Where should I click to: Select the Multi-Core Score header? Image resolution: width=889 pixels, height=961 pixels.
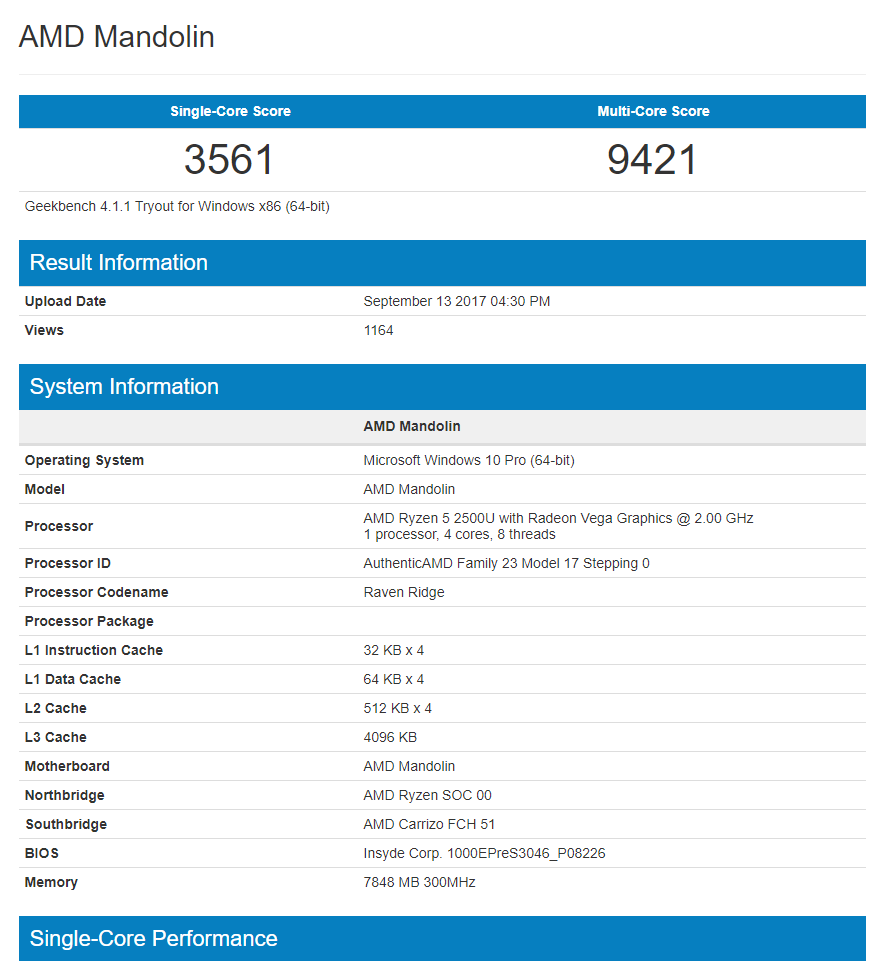click(653, 112)
